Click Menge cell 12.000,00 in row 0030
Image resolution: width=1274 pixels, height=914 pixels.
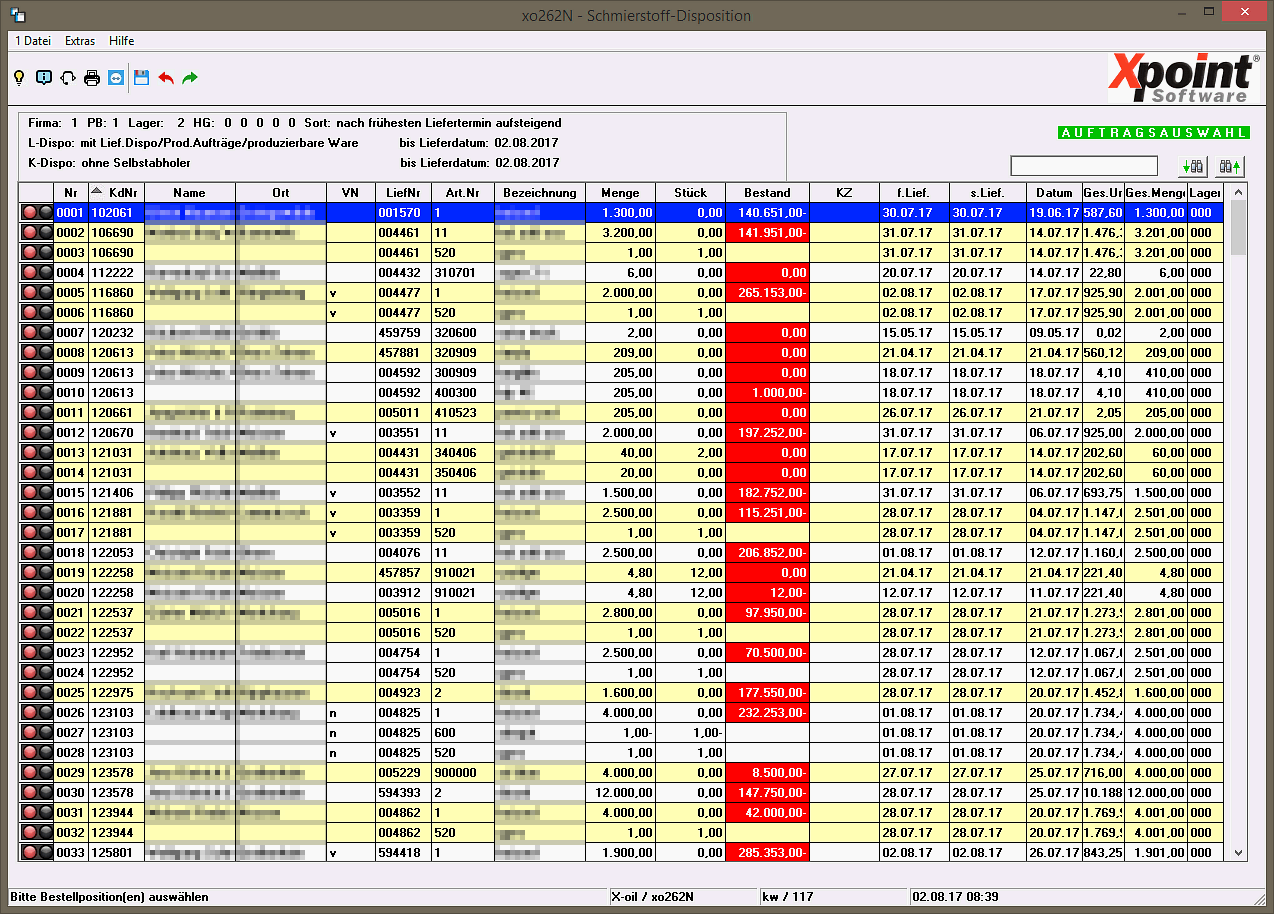click(620, 792)
